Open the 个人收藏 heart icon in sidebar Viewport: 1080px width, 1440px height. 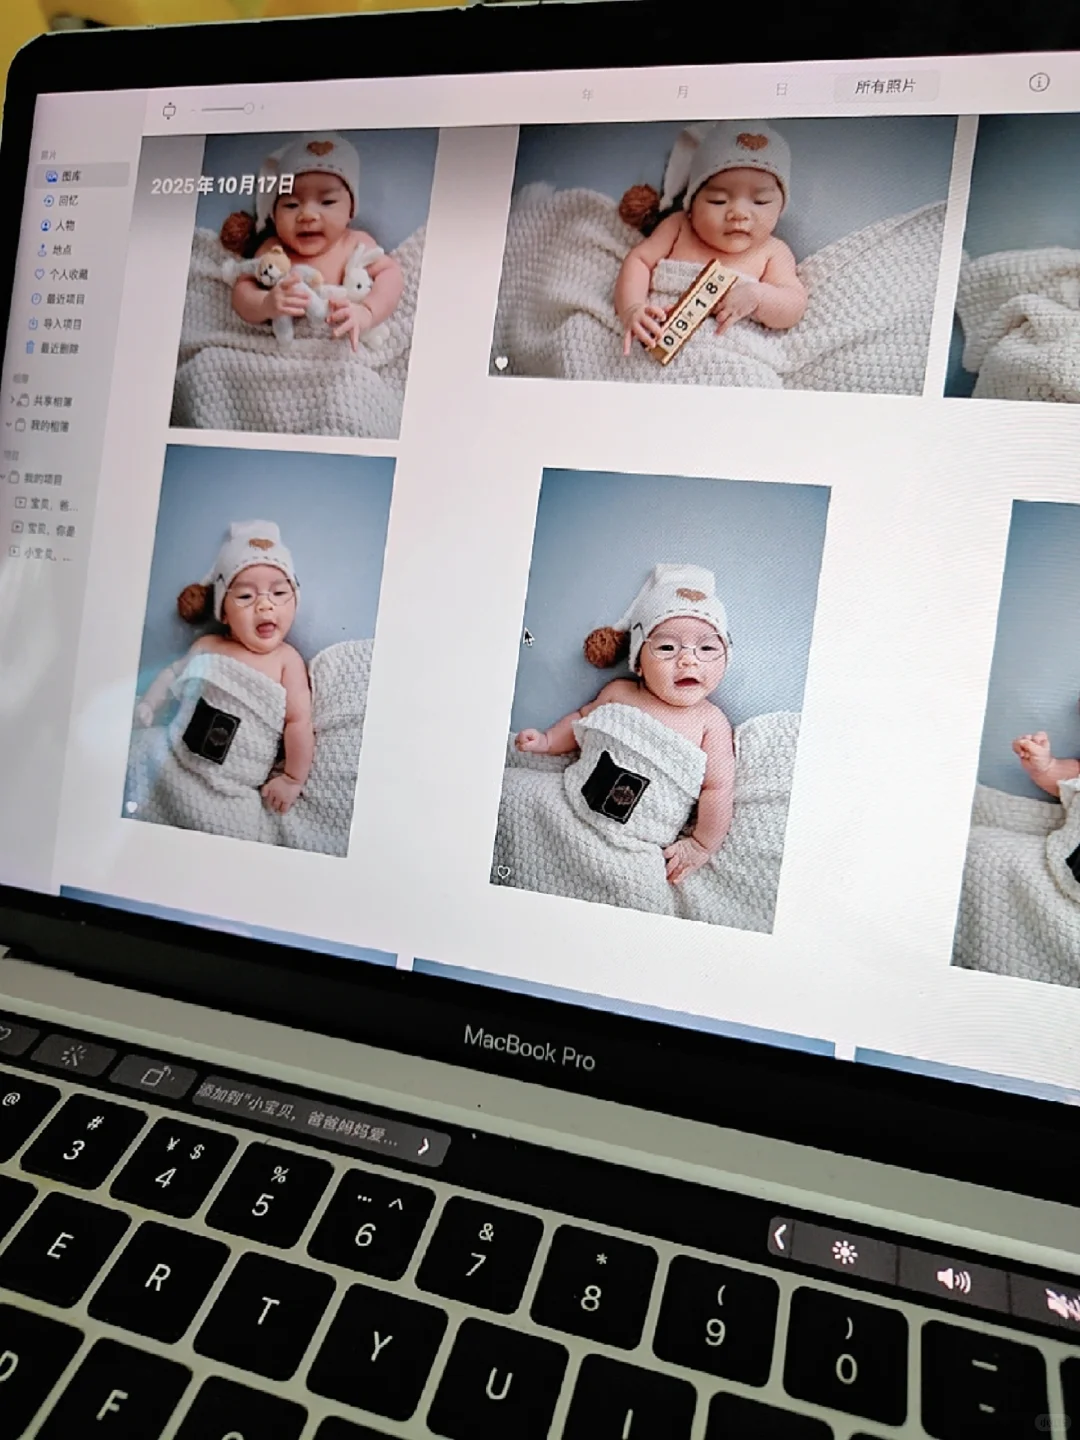click(40, 274)
